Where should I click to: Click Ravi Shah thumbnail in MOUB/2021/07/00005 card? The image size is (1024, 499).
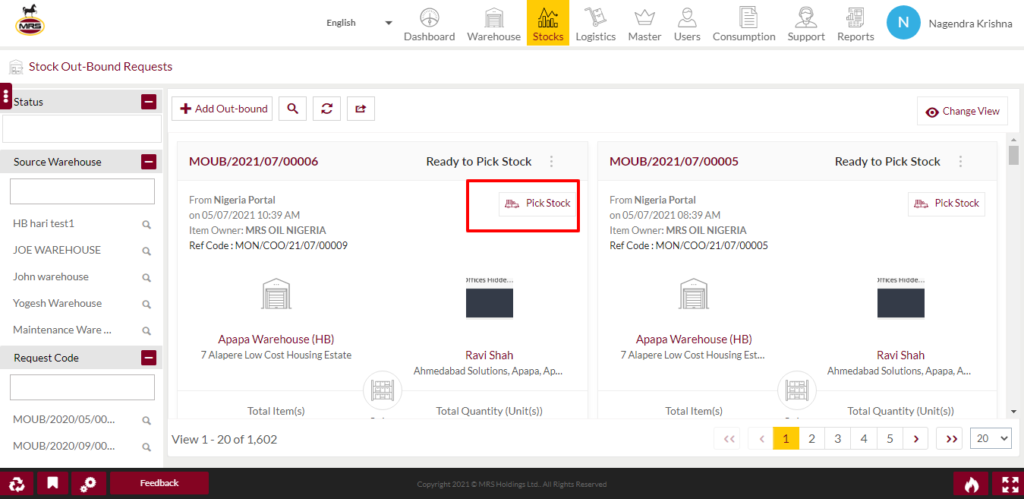click(x=901, y=298)
